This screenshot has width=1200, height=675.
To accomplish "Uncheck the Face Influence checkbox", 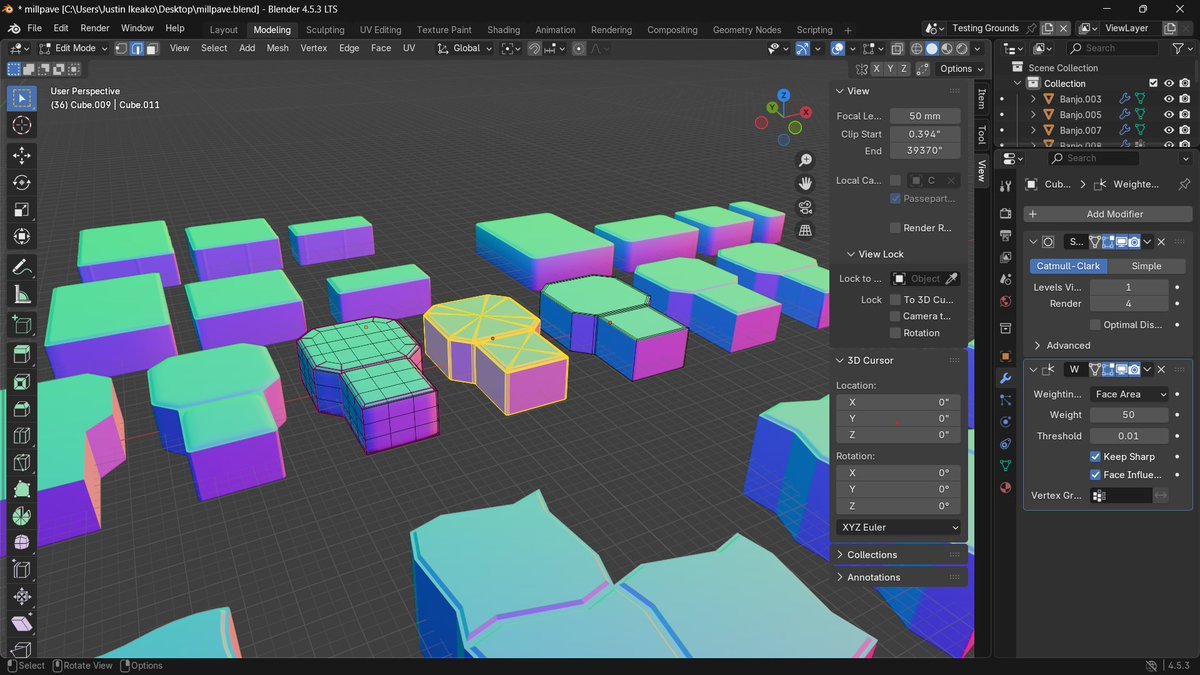I will point(1096,475).
